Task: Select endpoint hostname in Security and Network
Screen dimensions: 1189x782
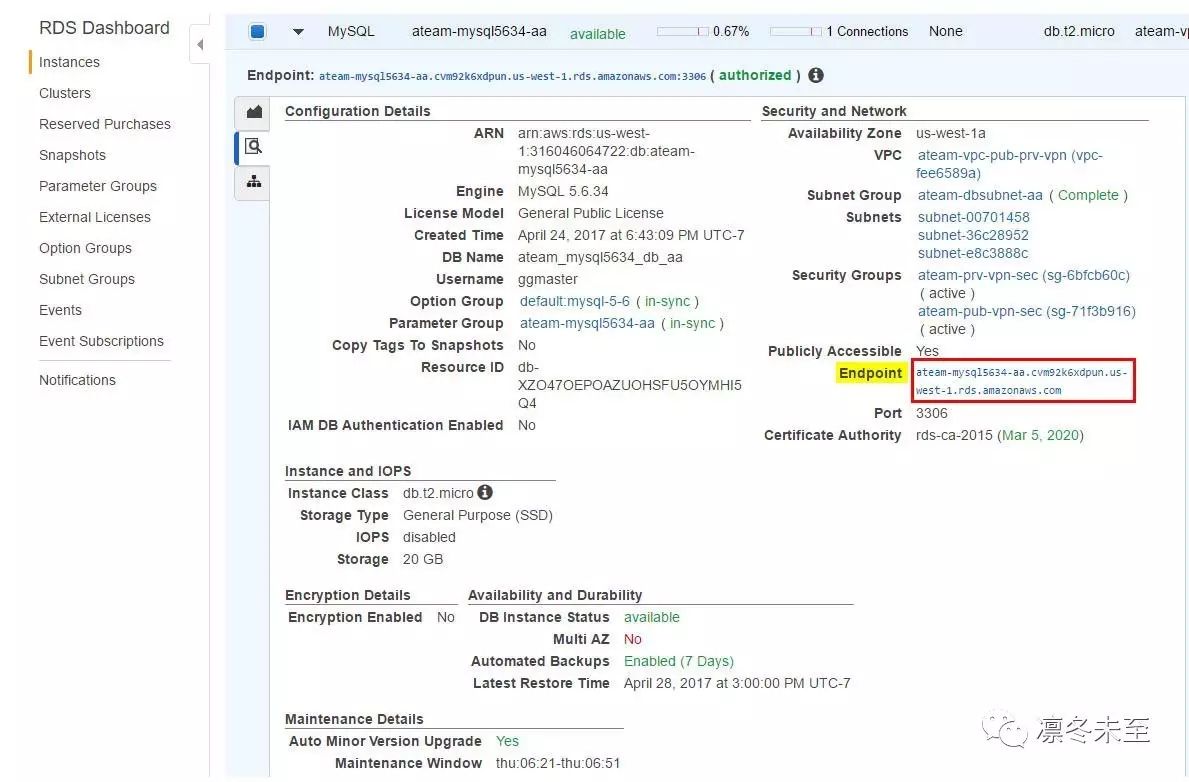Action: pyautogui.click(x=1021, y=382)
